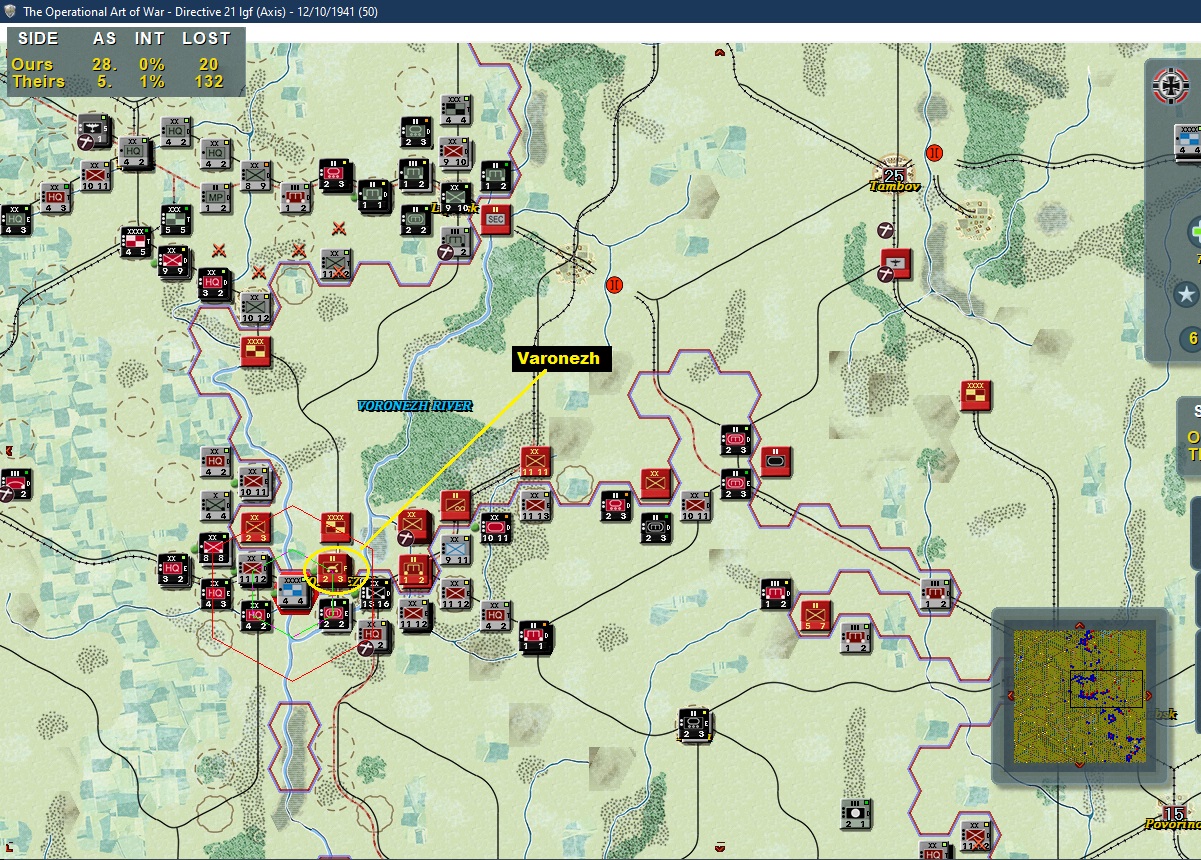Select the XXX 5-5 corps counter
The width and height of the screenshot is (1201, 860).
tap(176, 221)
